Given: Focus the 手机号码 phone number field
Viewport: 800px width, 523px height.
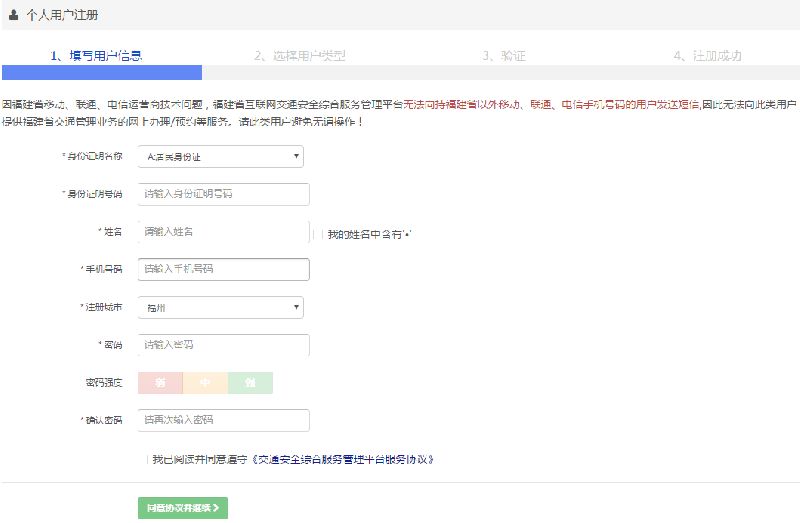Looking at the screenshot, I should [223, 269].
